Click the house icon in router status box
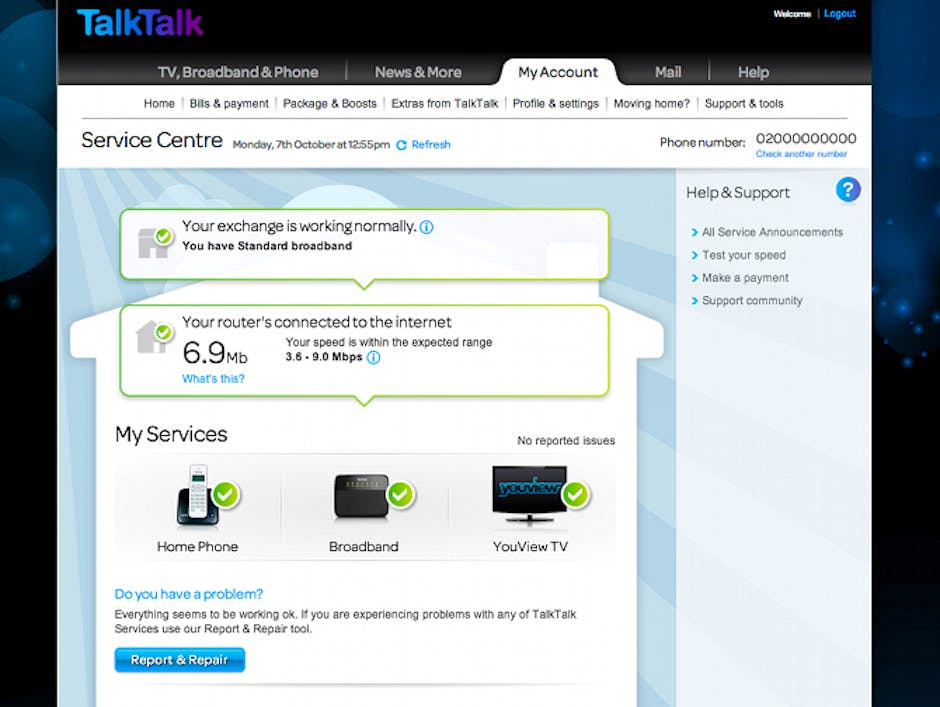This screenshot has width=940, height=707. click(151, 337)
